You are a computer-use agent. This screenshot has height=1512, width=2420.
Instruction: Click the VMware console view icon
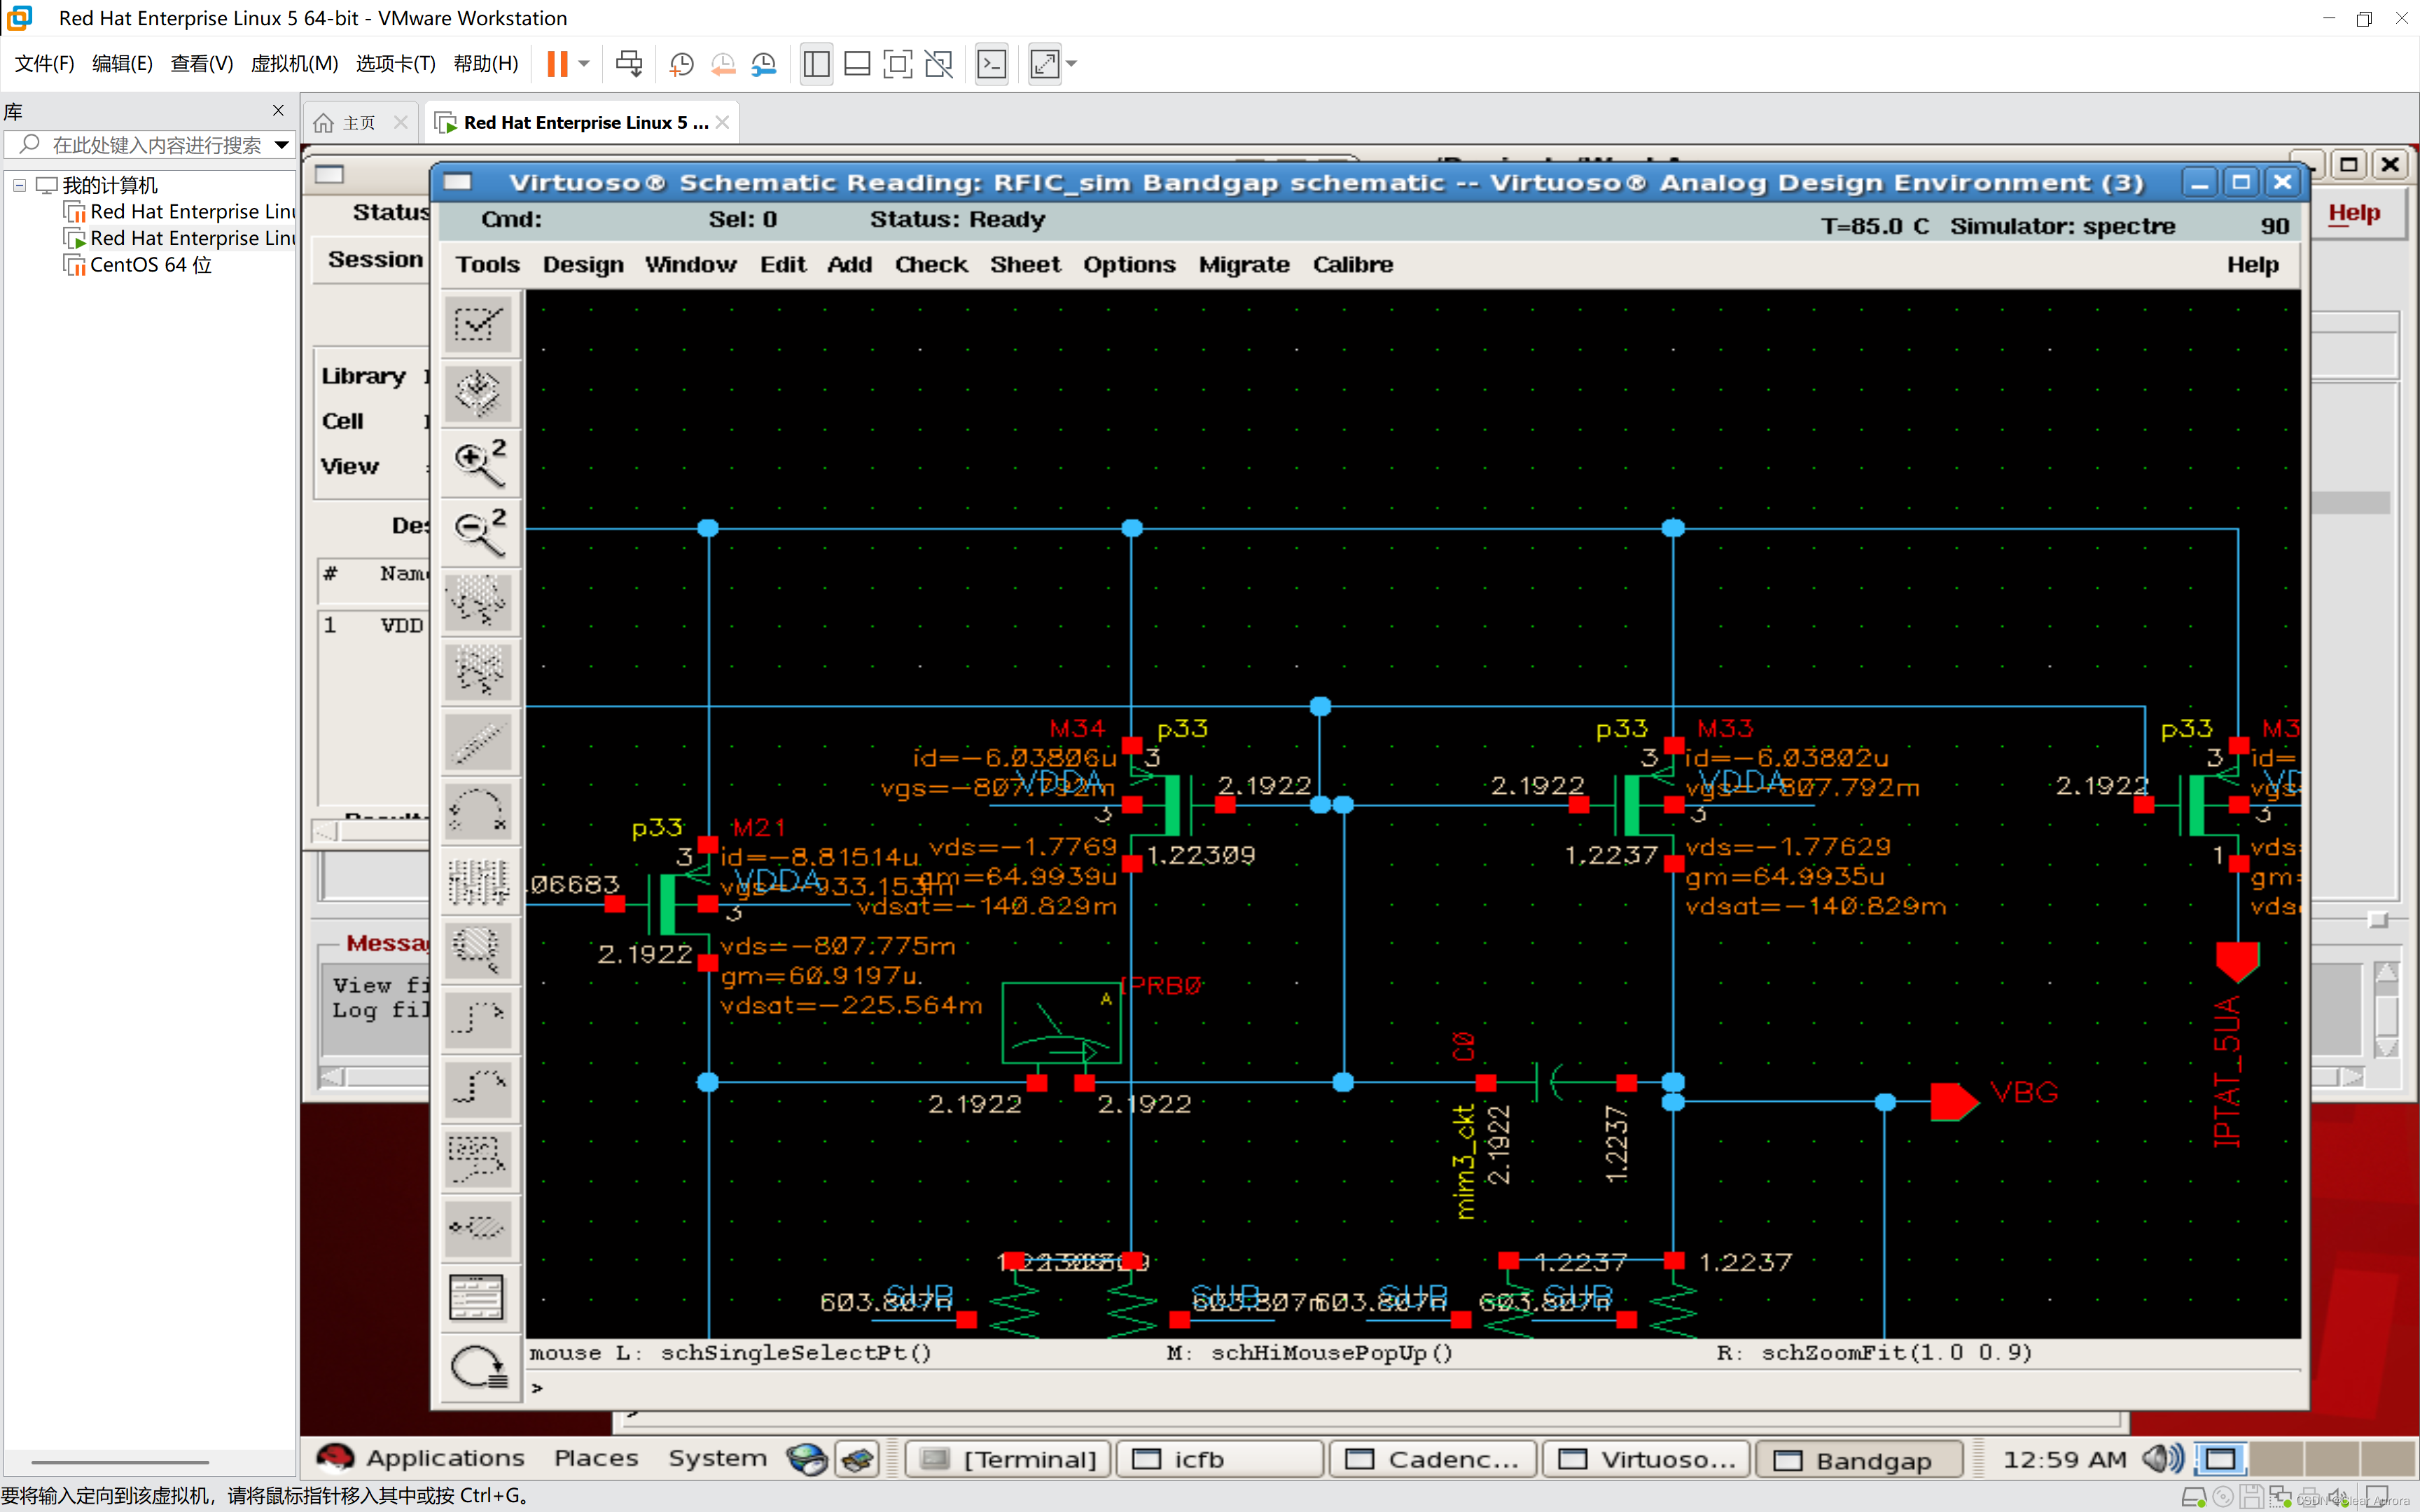(991, 65)
